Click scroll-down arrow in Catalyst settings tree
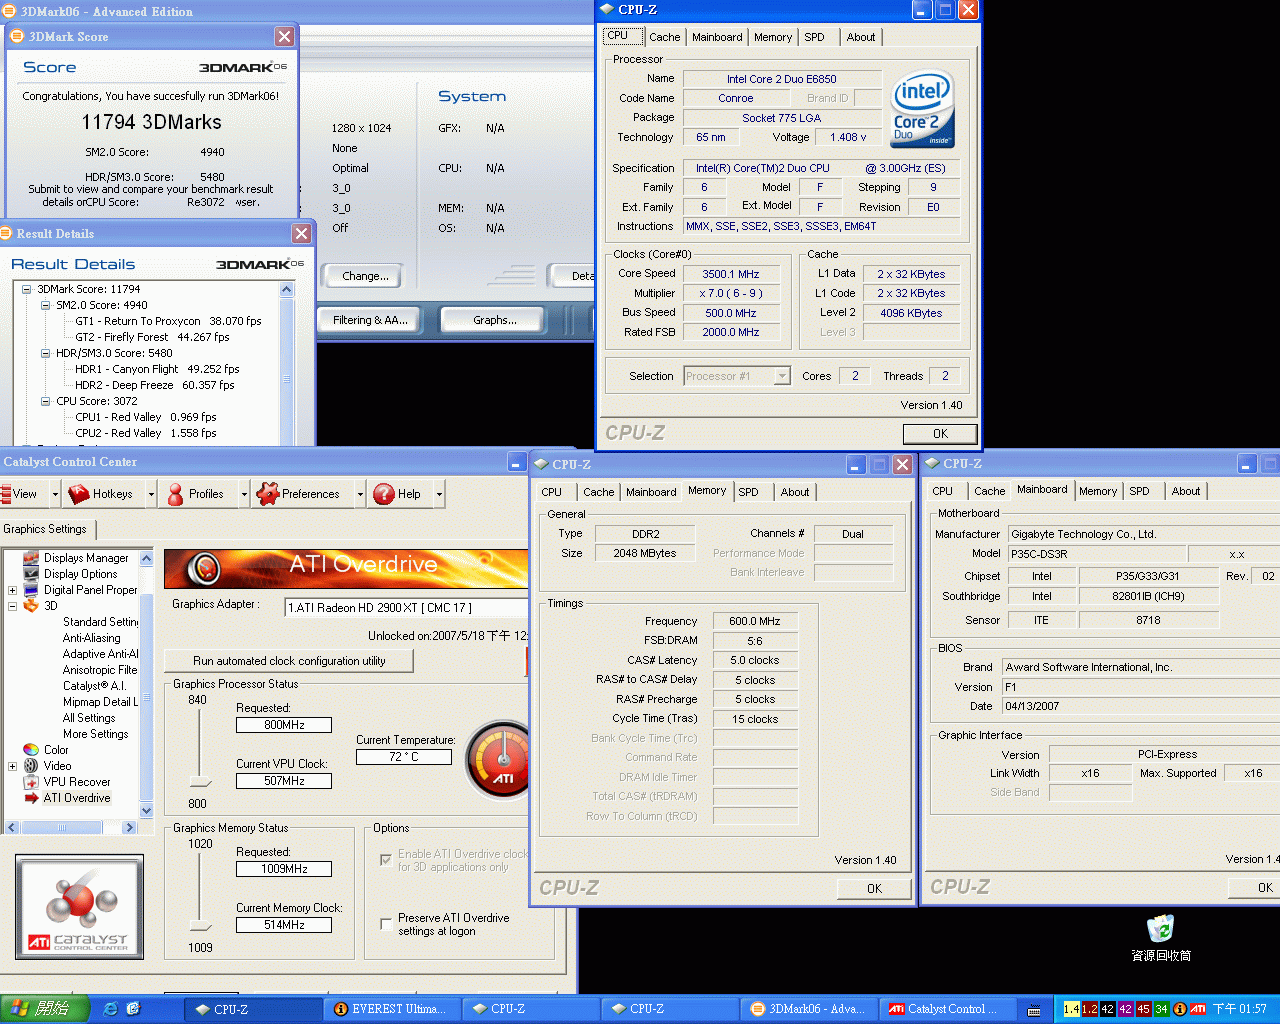The image size is (1280, 1024). 147,810
